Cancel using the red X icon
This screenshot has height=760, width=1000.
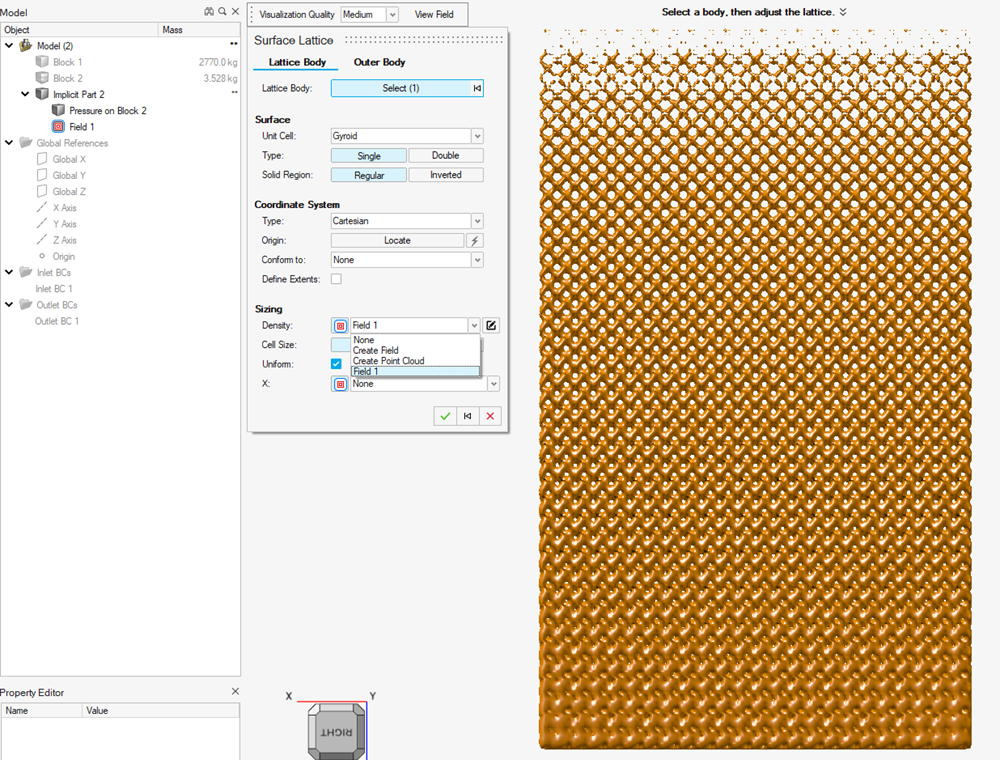tap(490, 416)
